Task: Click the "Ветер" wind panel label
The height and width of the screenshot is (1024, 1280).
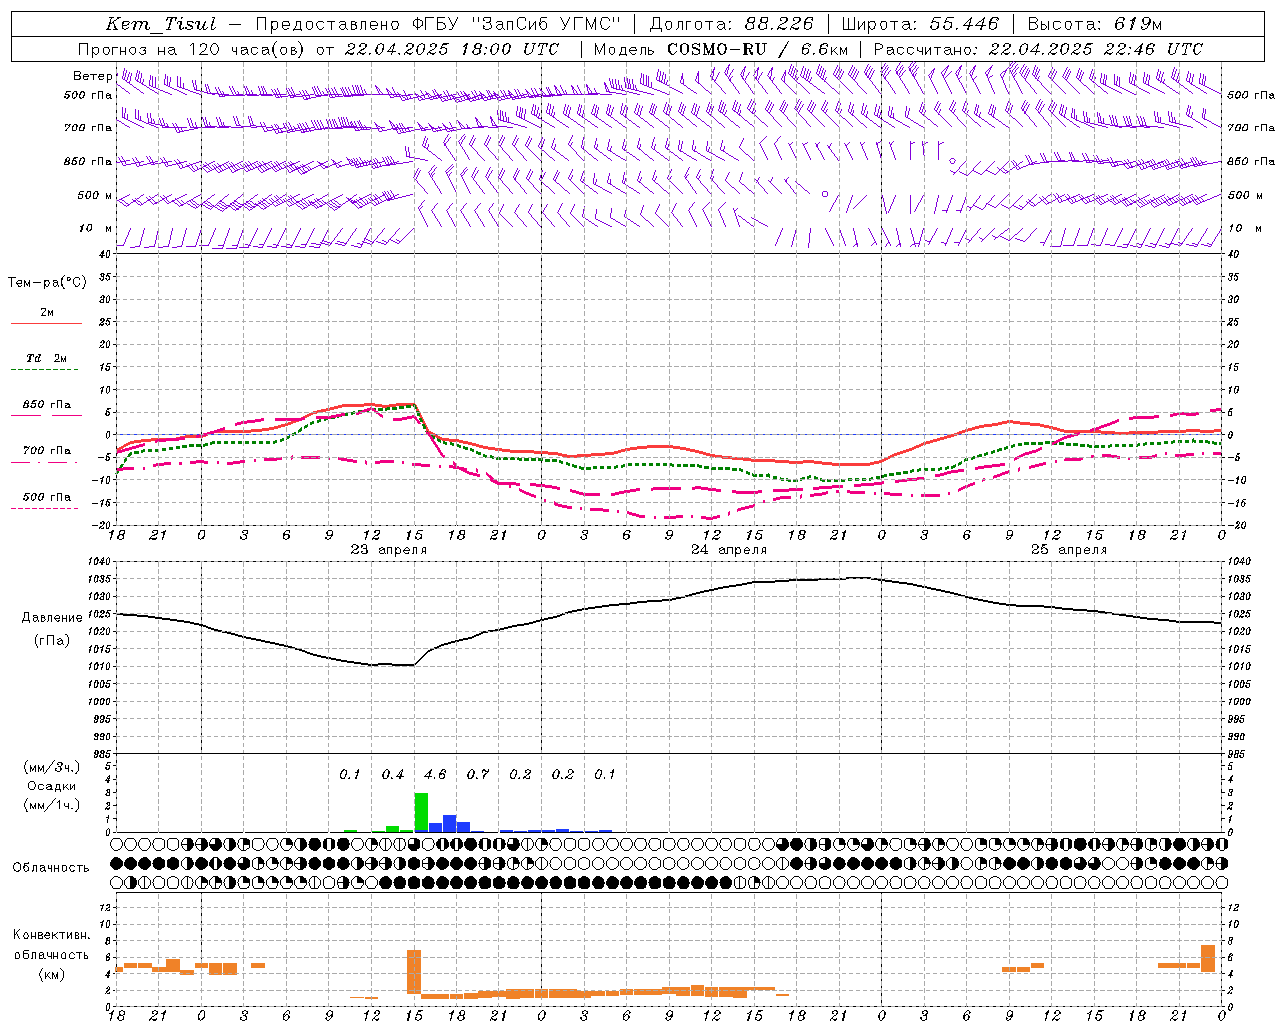Action: coord(92,76)
